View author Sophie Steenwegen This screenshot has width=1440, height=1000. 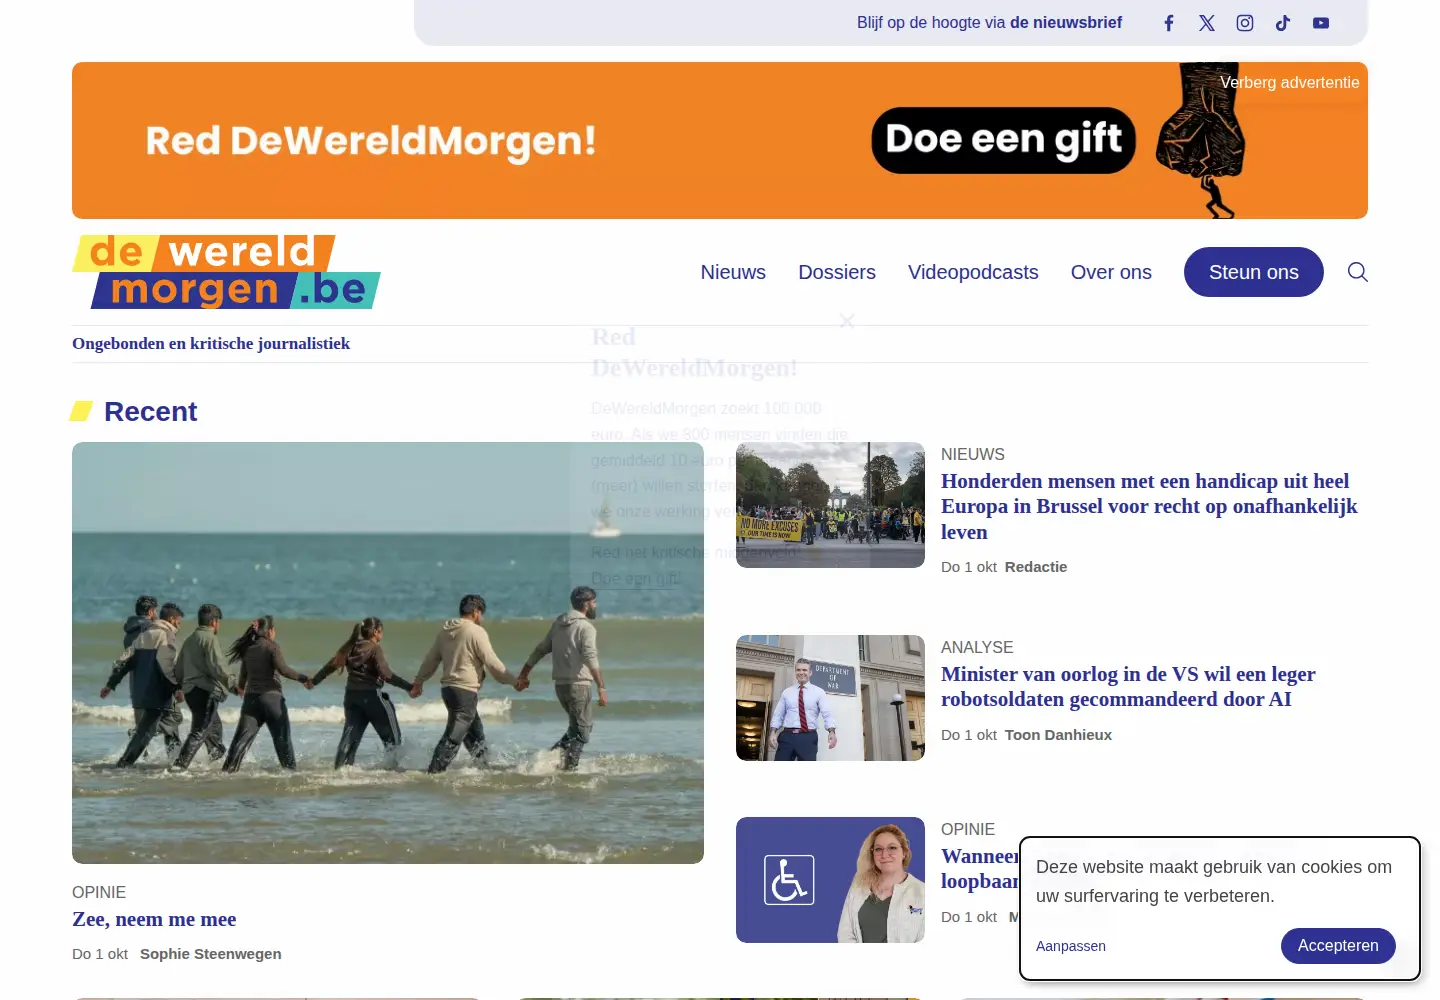tap(211, 954)
